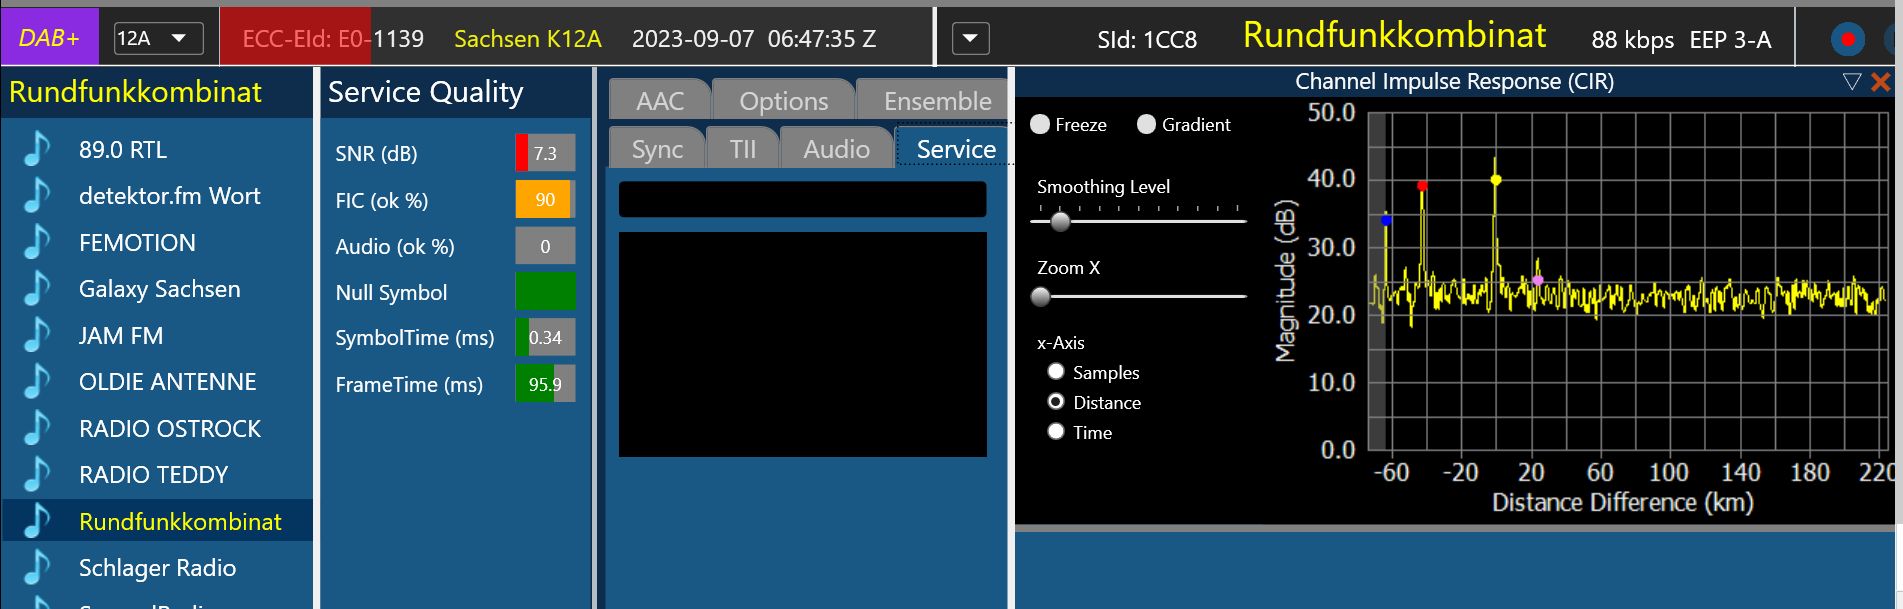1903x609 pixels.
Task: Click the music note icon beside 89.0 RTL
Action: point(37,150)
